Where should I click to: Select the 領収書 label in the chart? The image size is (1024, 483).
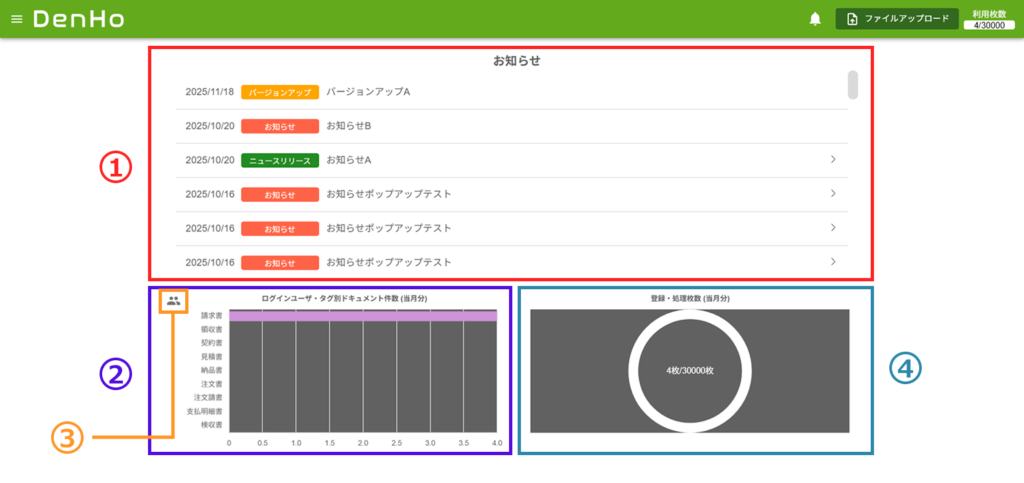click(x=211, y=329)
